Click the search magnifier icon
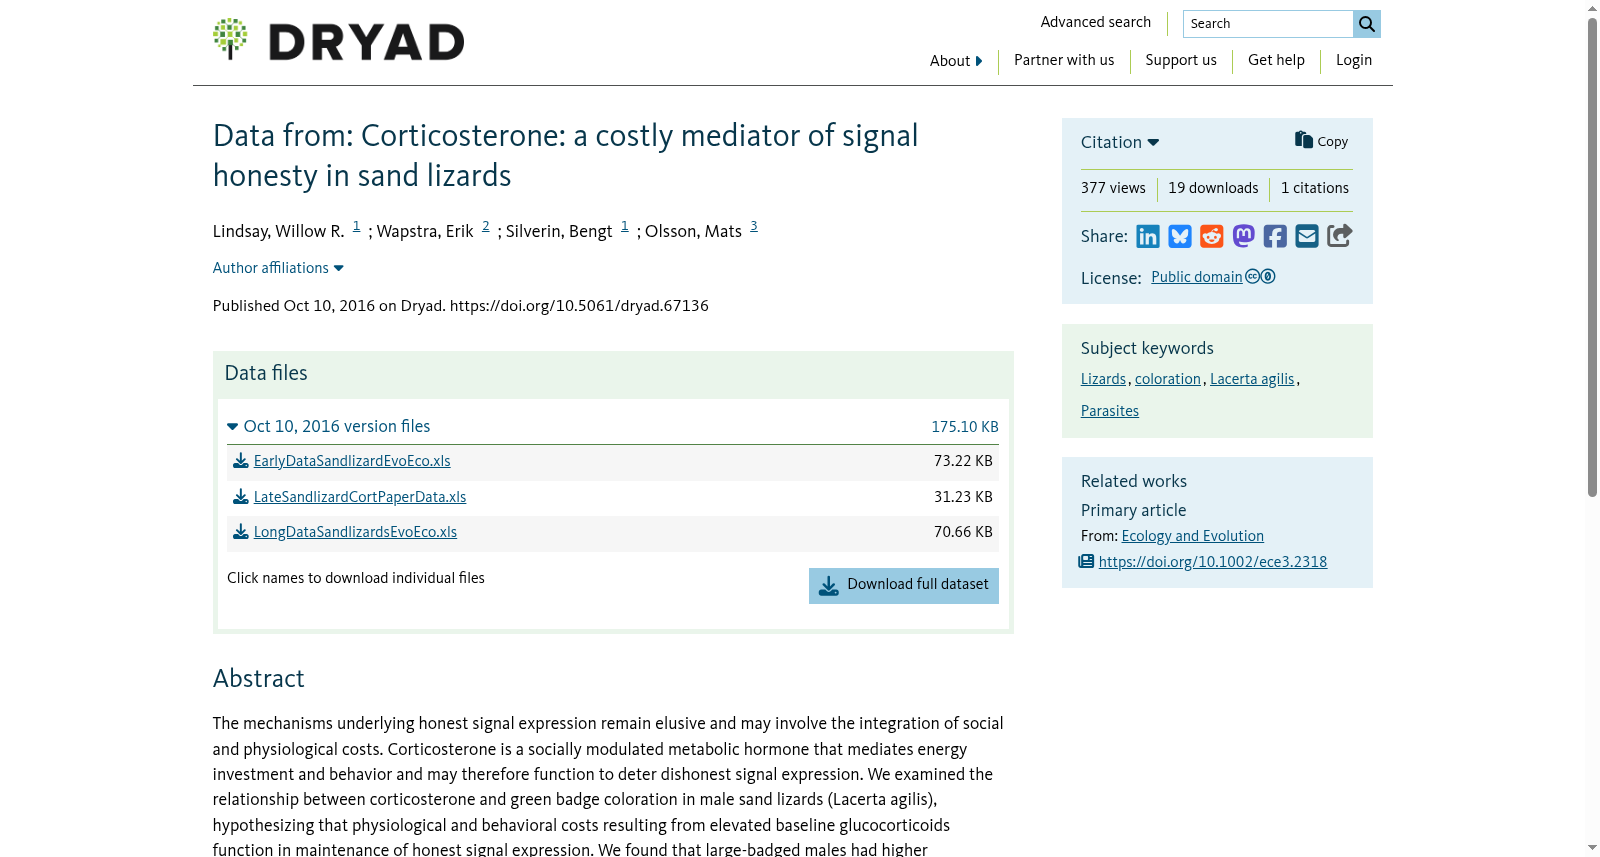 1367,24
